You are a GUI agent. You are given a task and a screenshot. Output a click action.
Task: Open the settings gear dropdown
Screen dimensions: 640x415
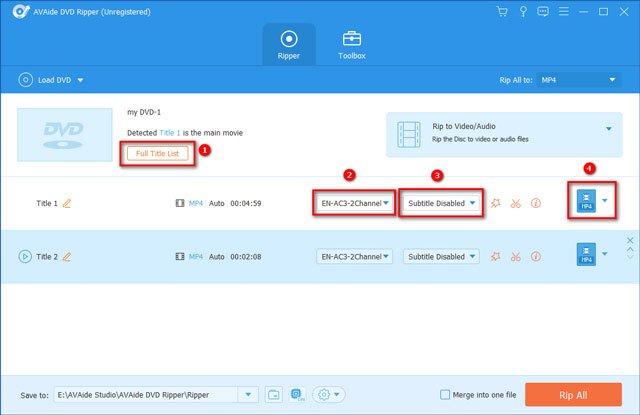[x=329, y=395]
